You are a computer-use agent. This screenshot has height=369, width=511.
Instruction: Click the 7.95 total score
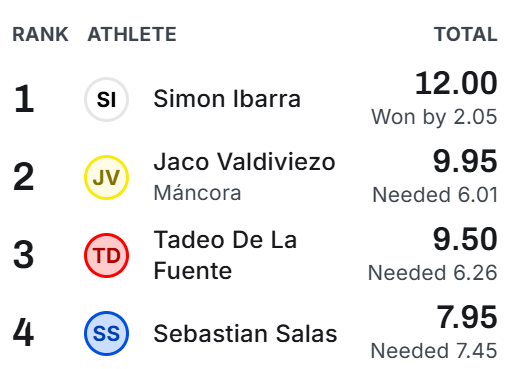pos(467,317)
